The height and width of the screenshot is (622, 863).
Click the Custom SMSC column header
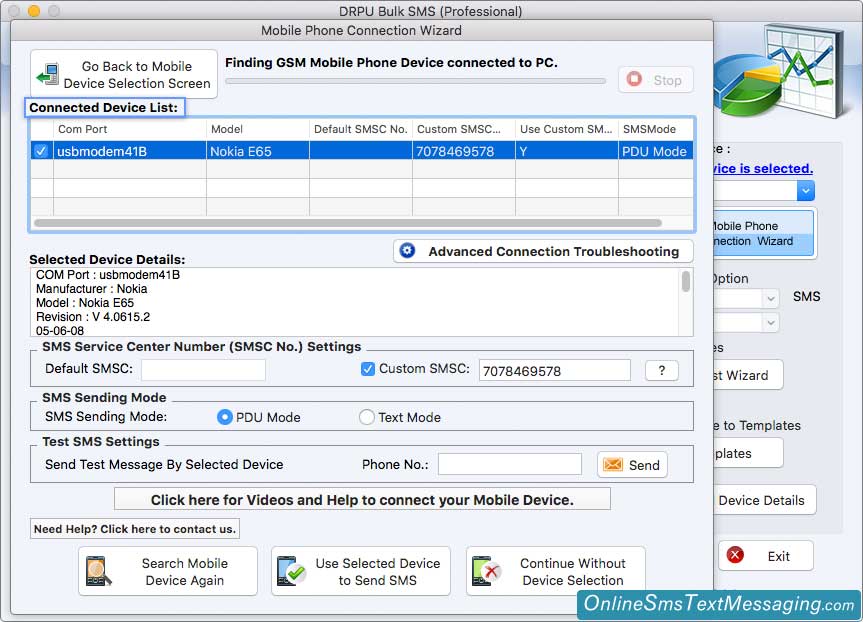click(x=464, y=129)
